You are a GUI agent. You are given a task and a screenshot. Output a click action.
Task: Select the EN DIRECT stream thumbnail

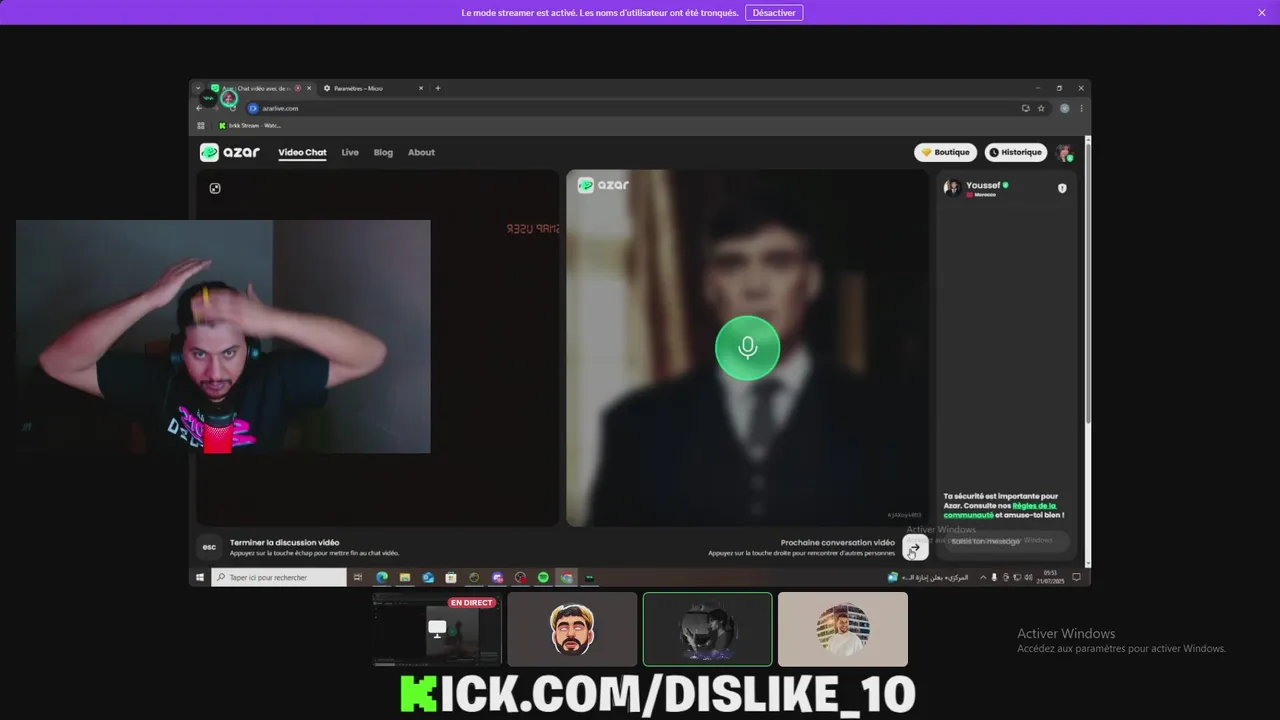[x=437, y=629]
